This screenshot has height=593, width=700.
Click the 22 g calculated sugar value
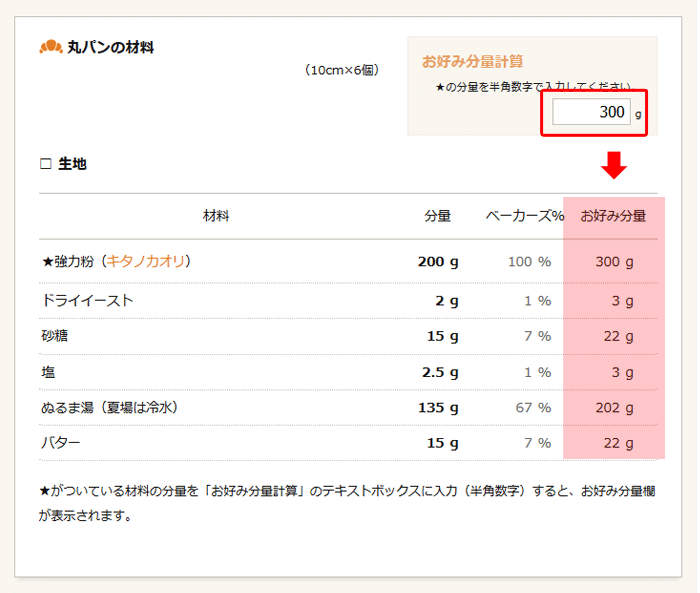tap(619, 336)
